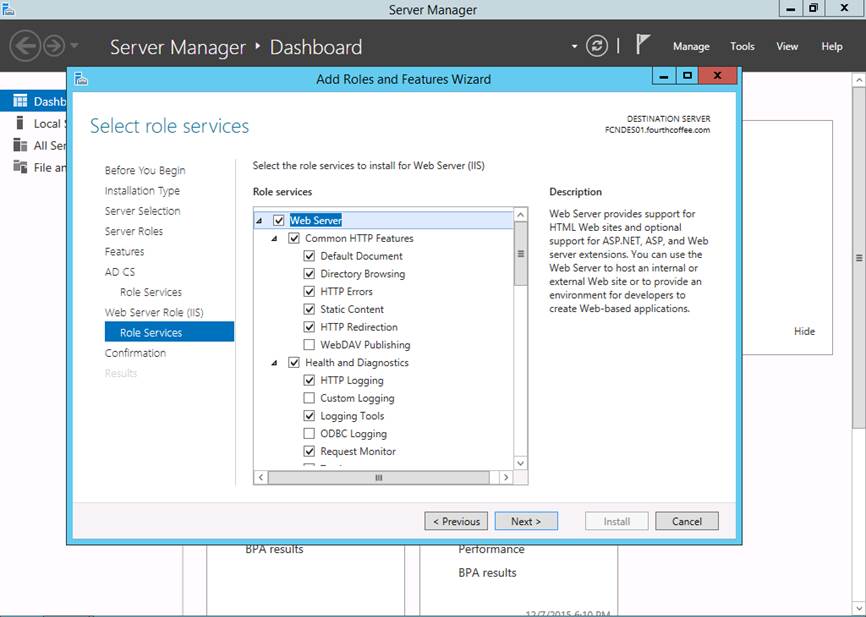The width and height of the screenshot is (866, 617).
Task: Check the Custom Logging option
Action: click(x=309, y=398)
